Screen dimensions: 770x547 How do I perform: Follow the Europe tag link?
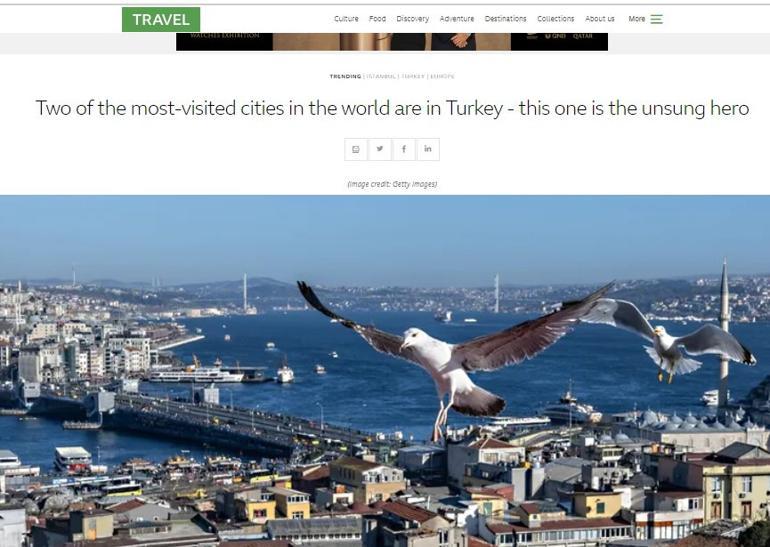[442, 77]
